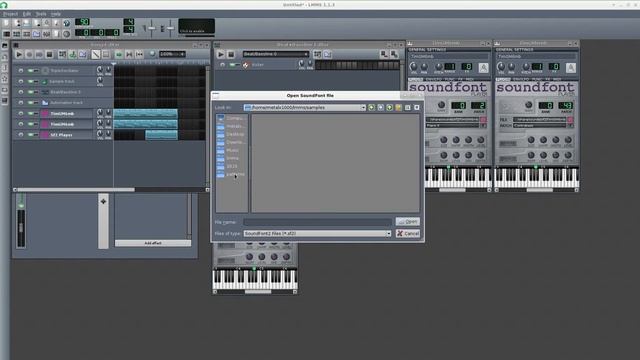The image size is (640, 360).
Task: Show the Beat+Bassline Editor toolbar icon
Action: [17, 34]
